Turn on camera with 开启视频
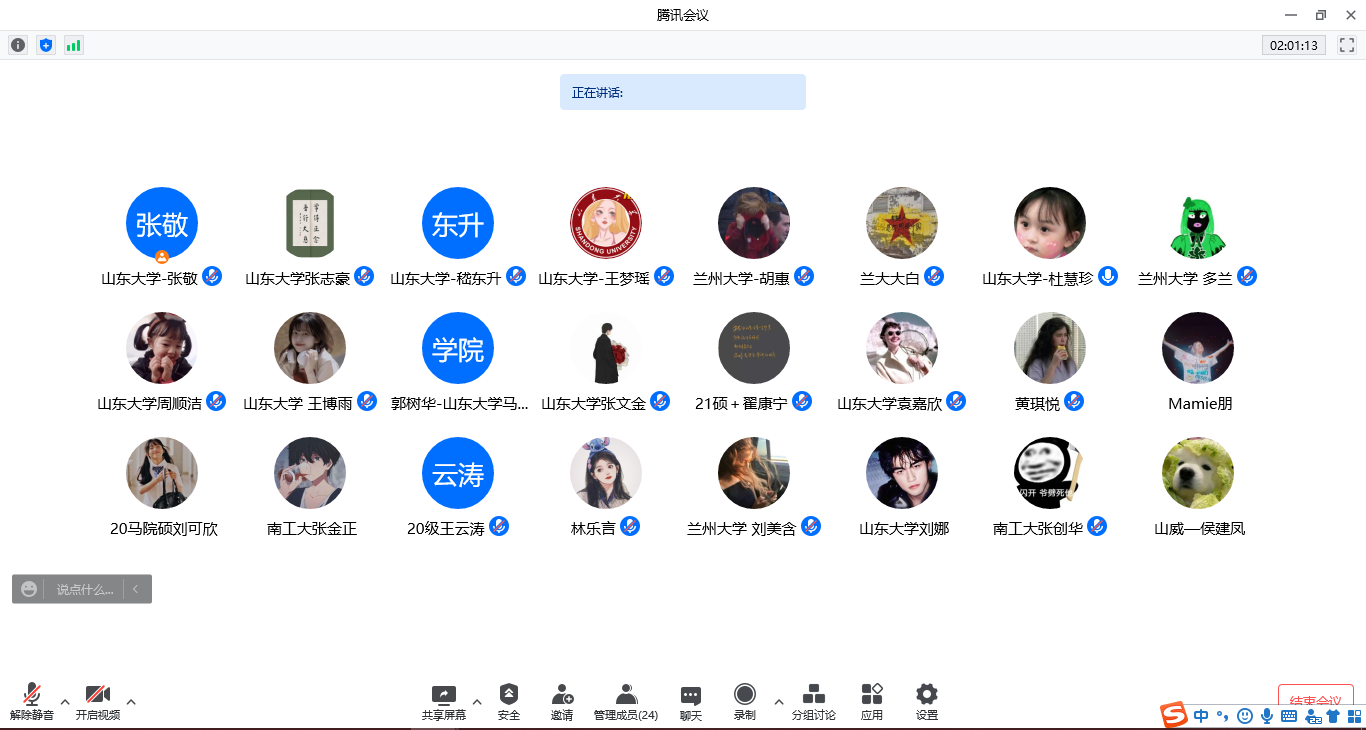This screenshot has width=1366, height=730. [98, 701]
